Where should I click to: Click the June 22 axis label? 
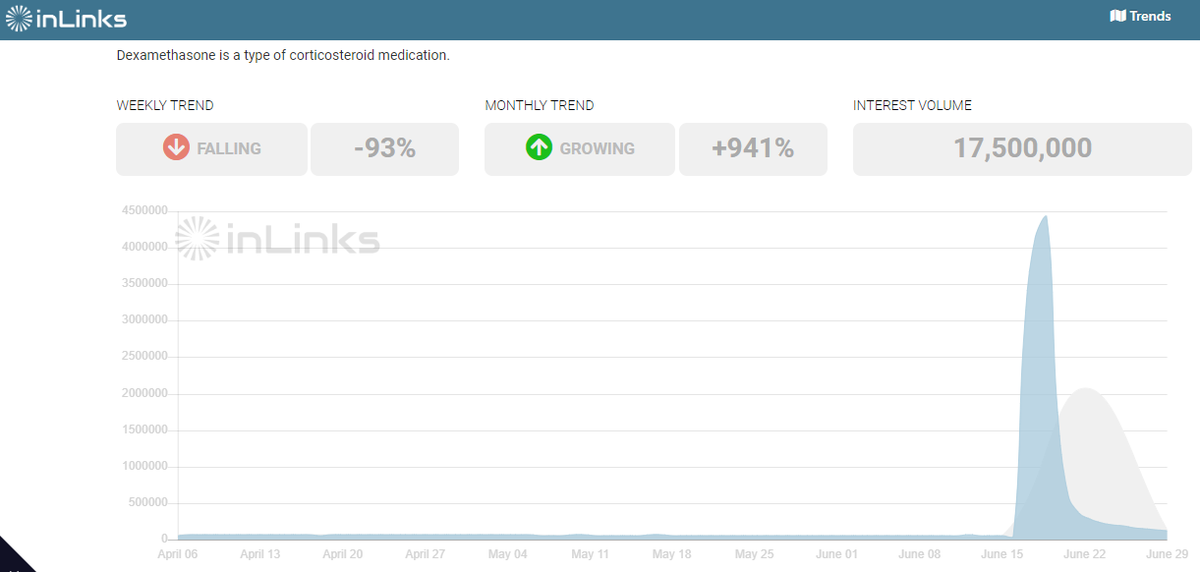(x=1084, y=553)
